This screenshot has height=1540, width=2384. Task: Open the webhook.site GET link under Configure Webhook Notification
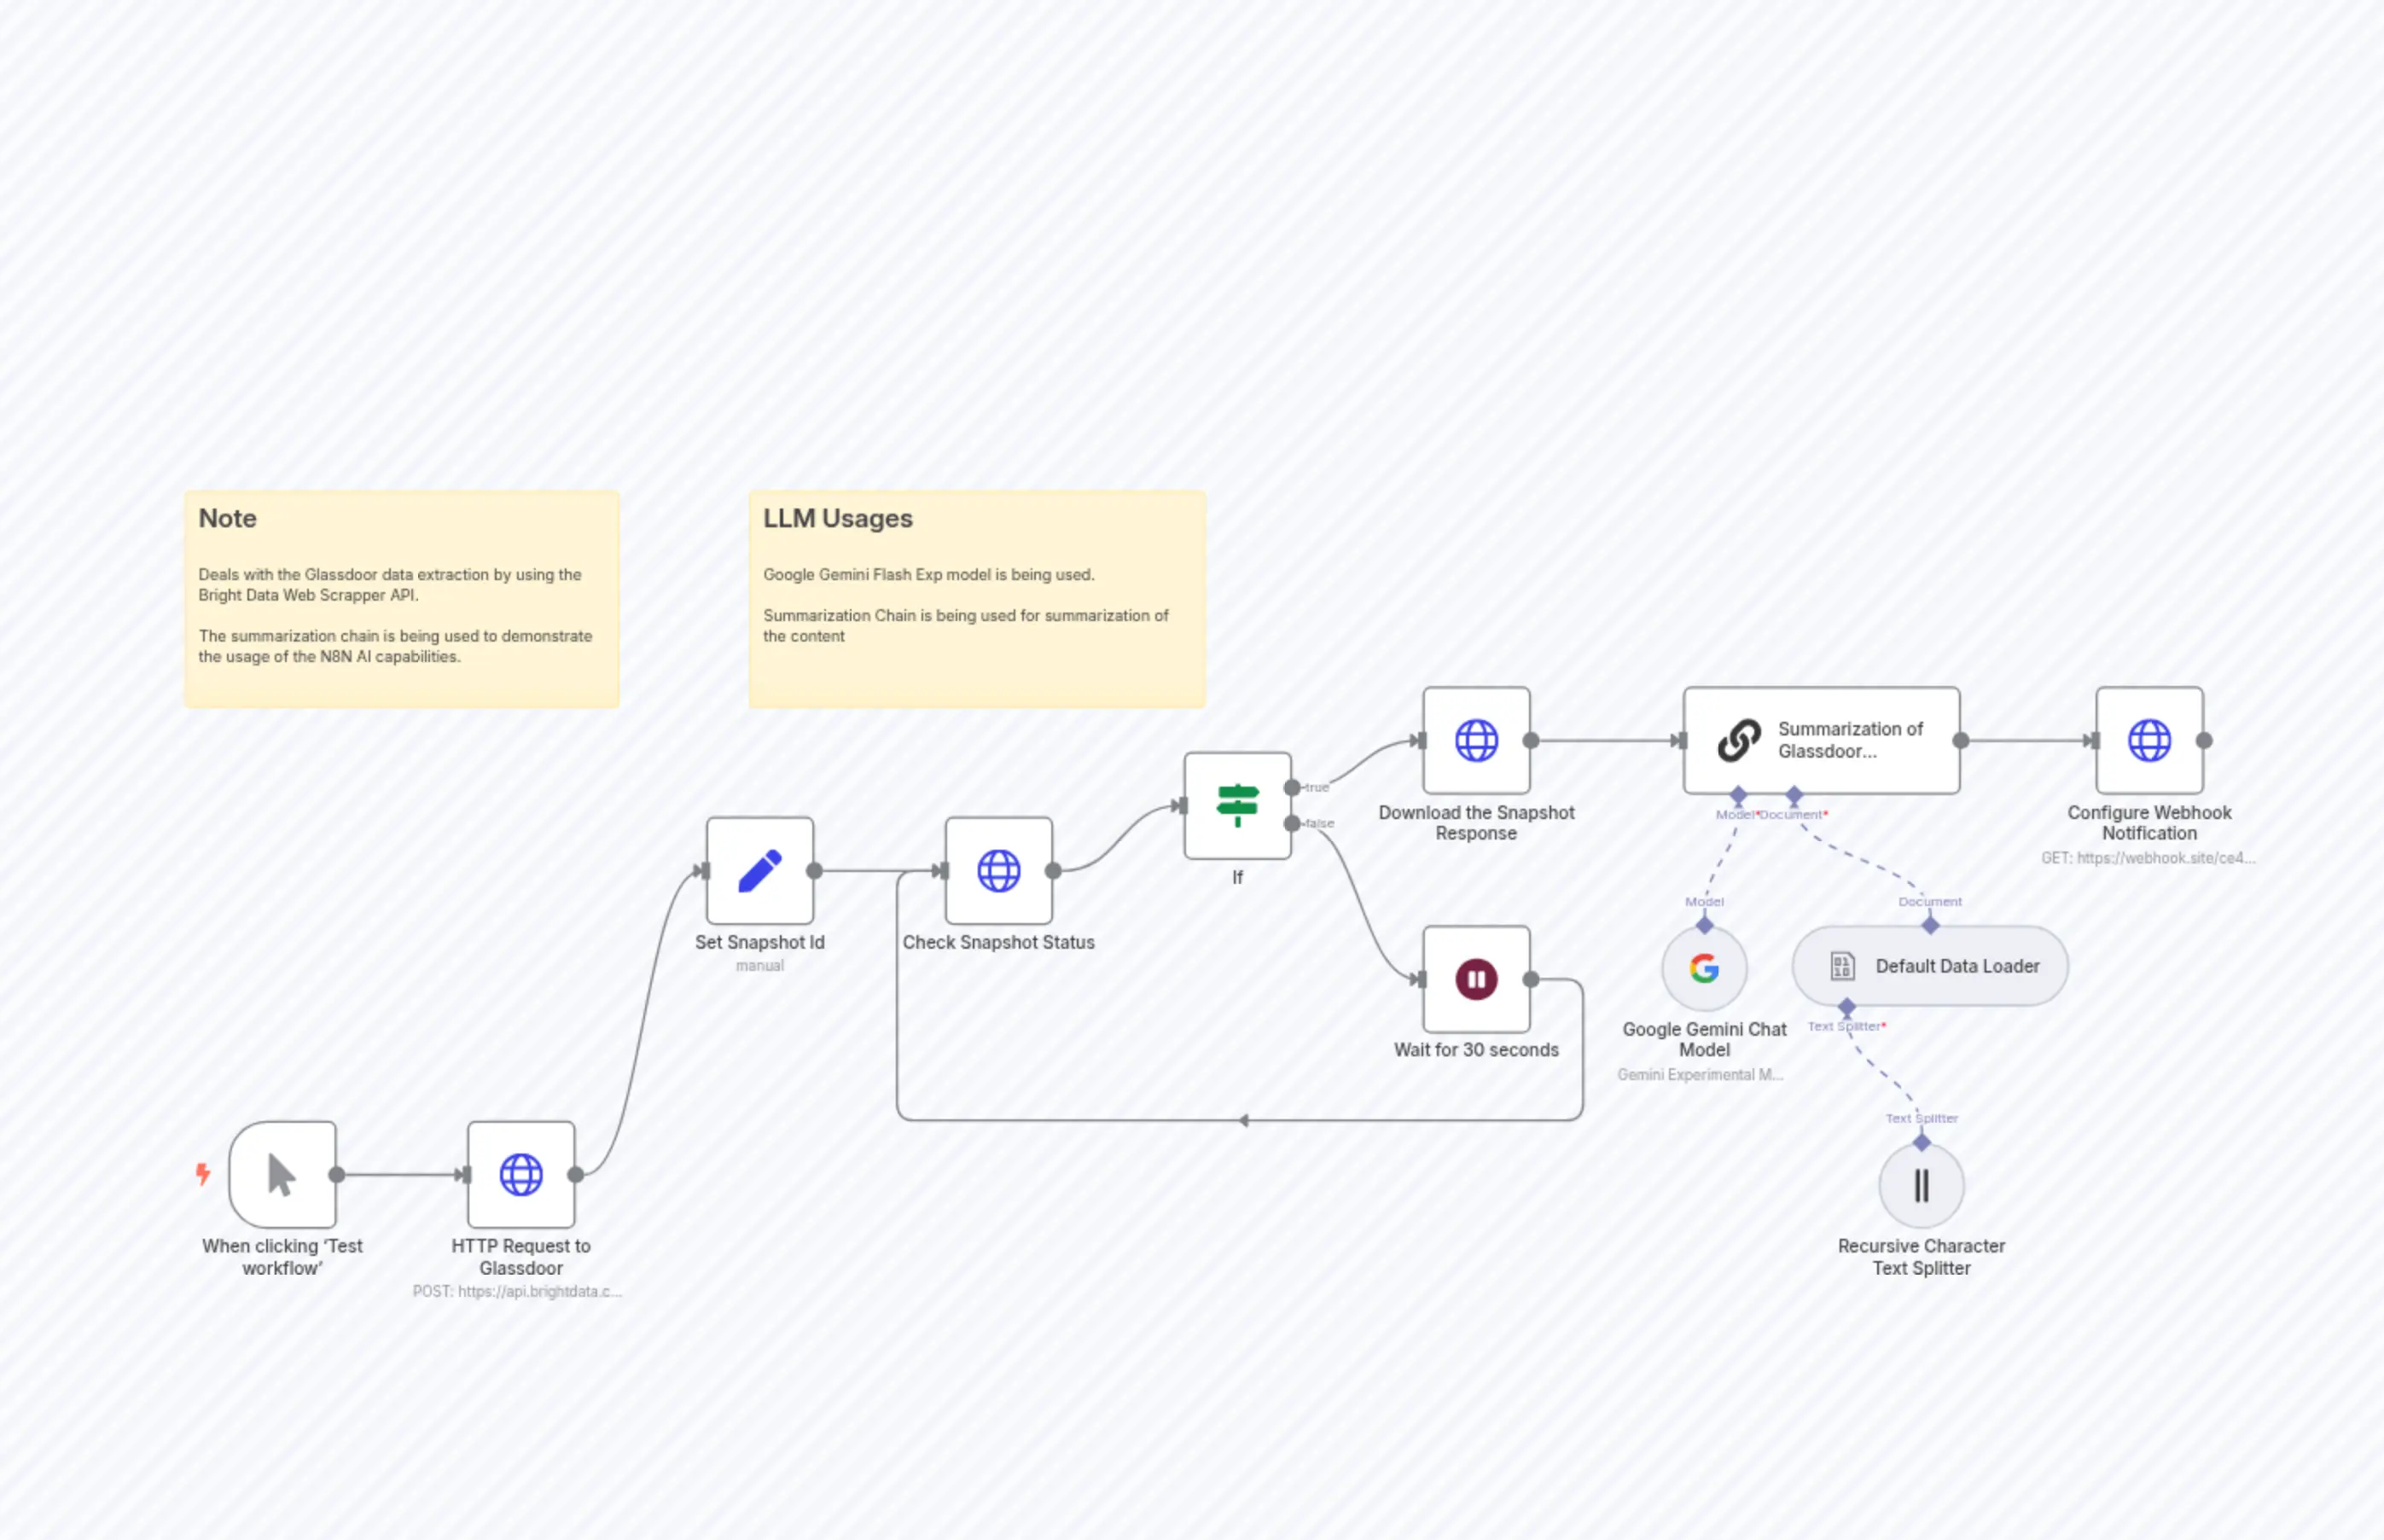pyautogui.click(x=2148, y=858)
